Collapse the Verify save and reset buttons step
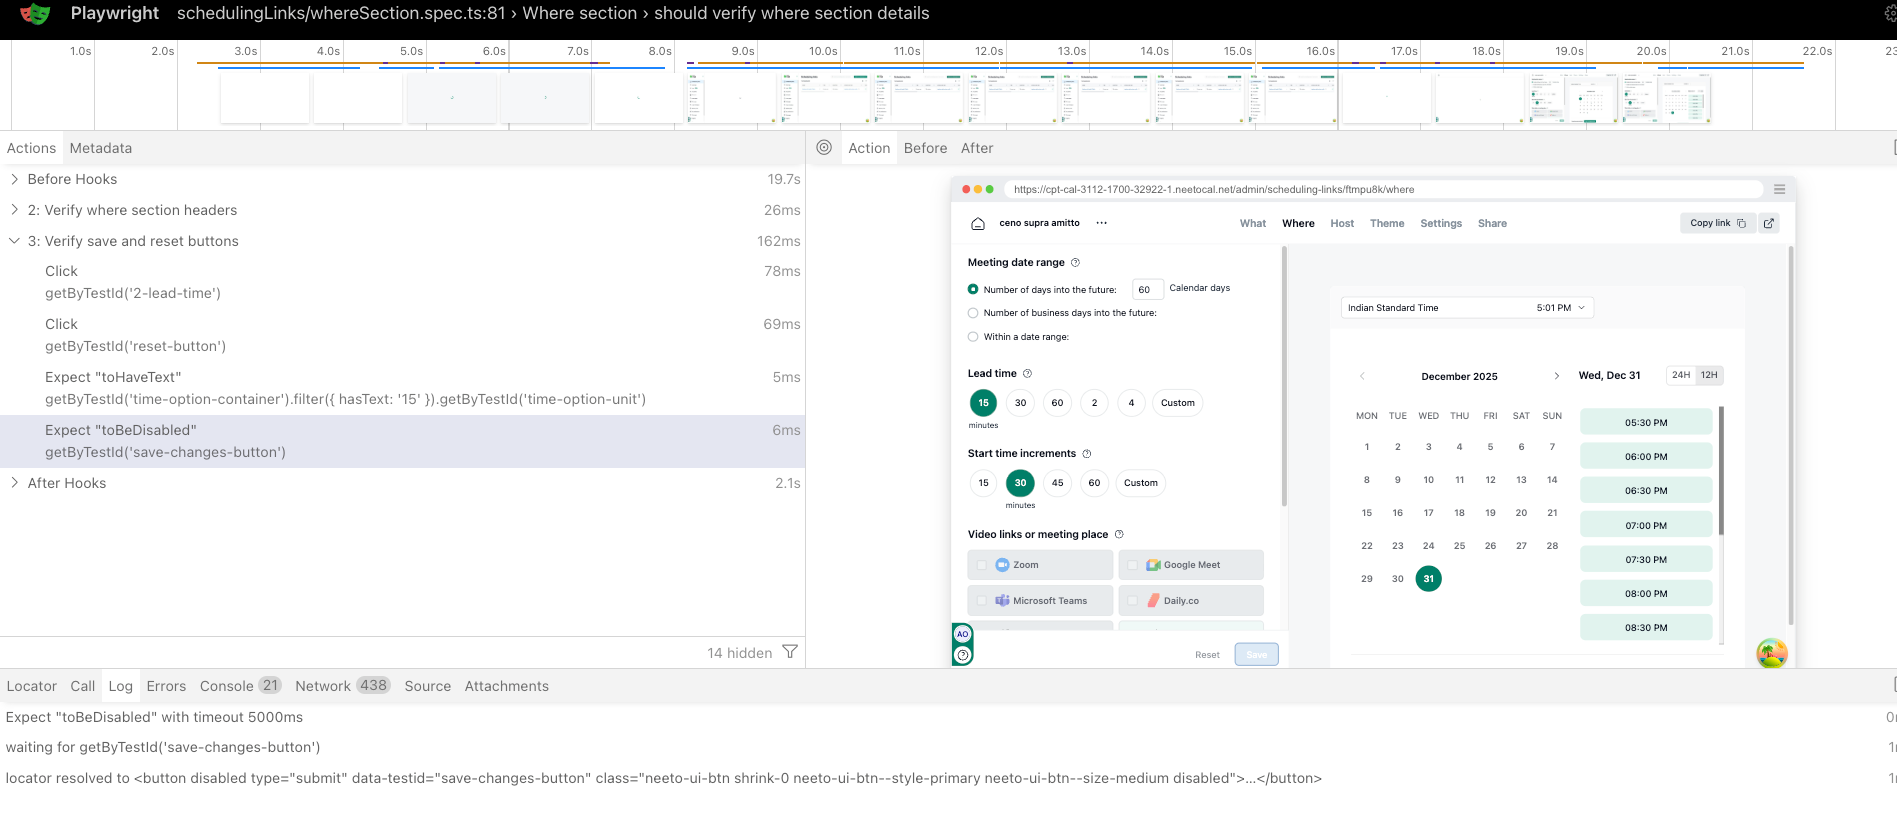Viewport: 1897px width, 814px height. click(x=14, y=241)
